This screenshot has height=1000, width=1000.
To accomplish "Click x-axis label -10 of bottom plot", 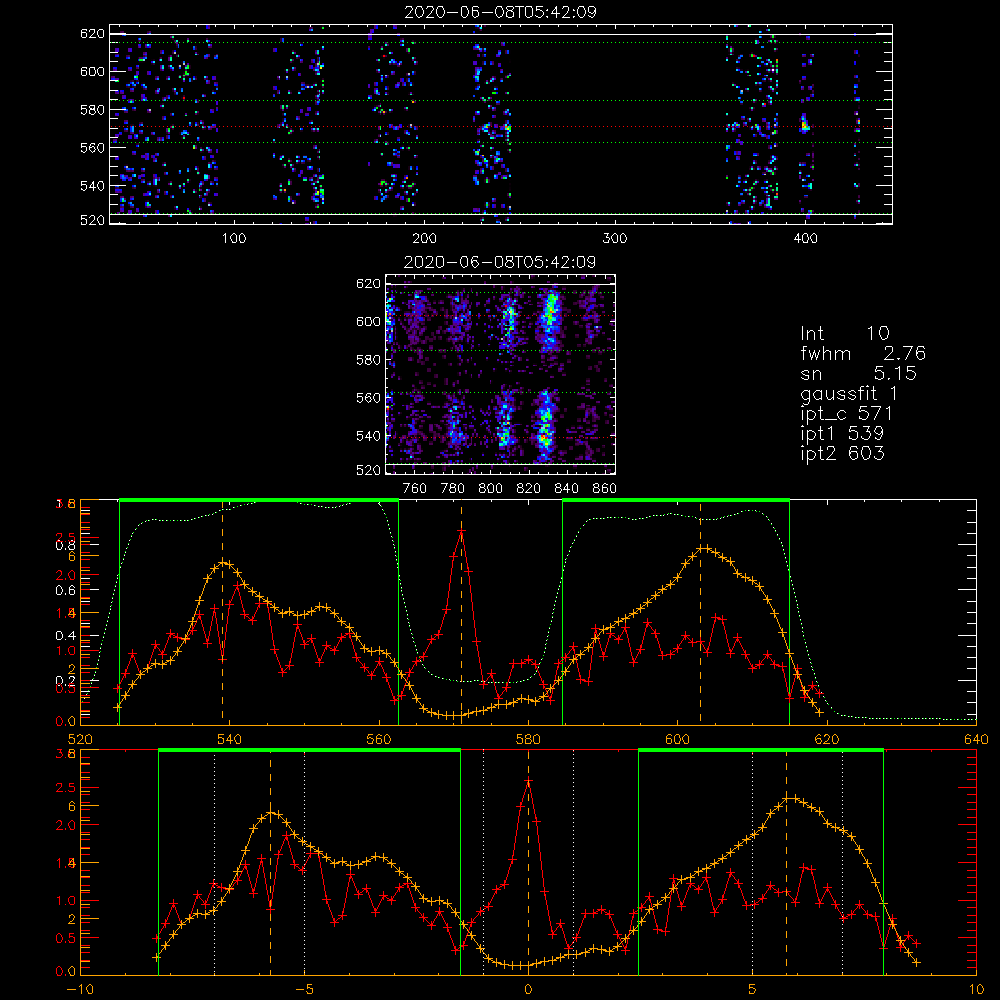I will 80,990.
